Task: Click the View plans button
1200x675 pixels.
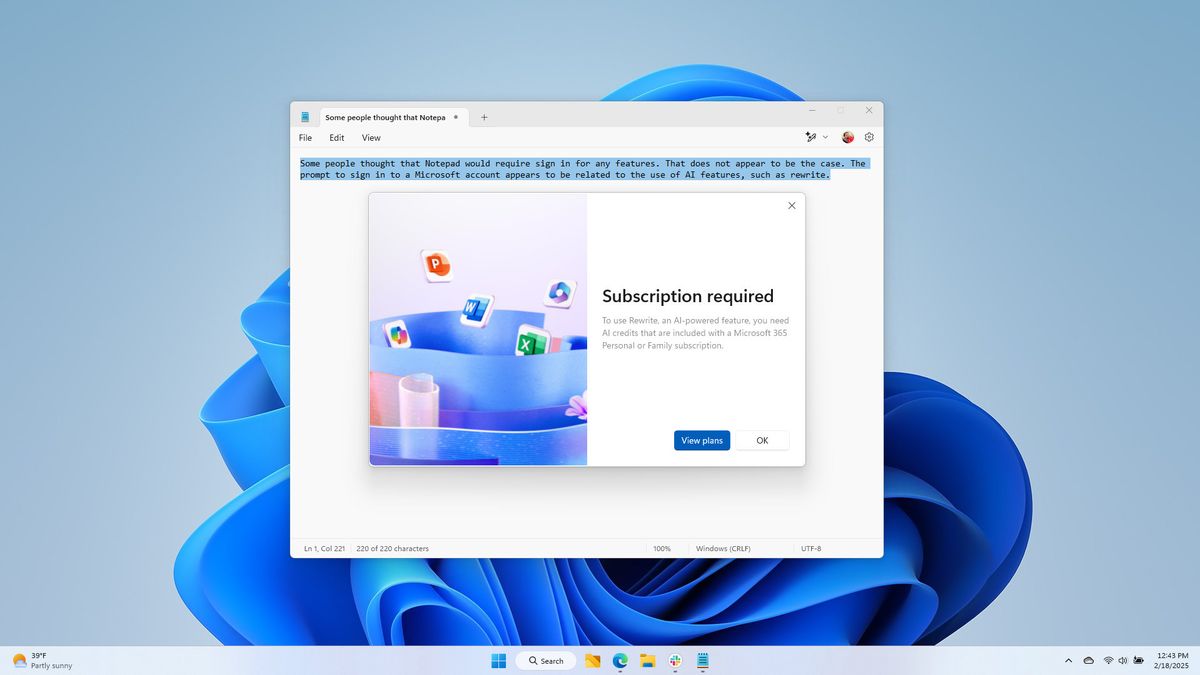Action: pyautogui.click(x=701, y=440)
